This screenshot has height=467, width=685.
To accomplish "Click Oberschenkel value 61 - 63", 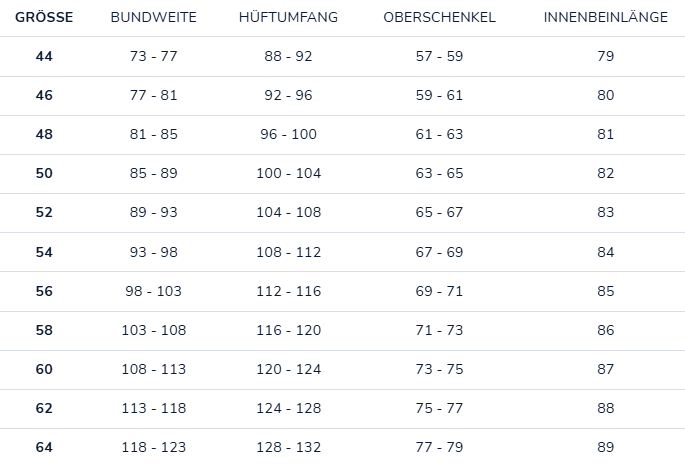I will point(439,134).
